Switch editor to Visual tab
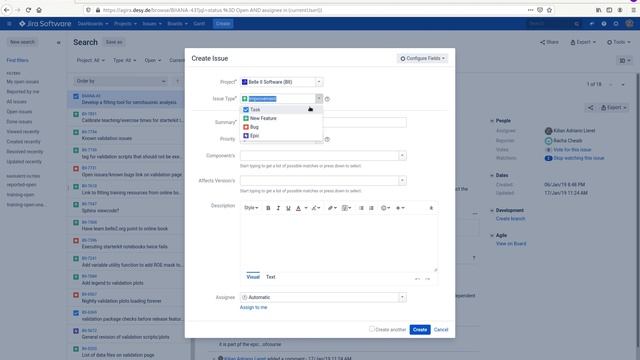Viewport: 640px width, 360px height. (x=253, y=277)
